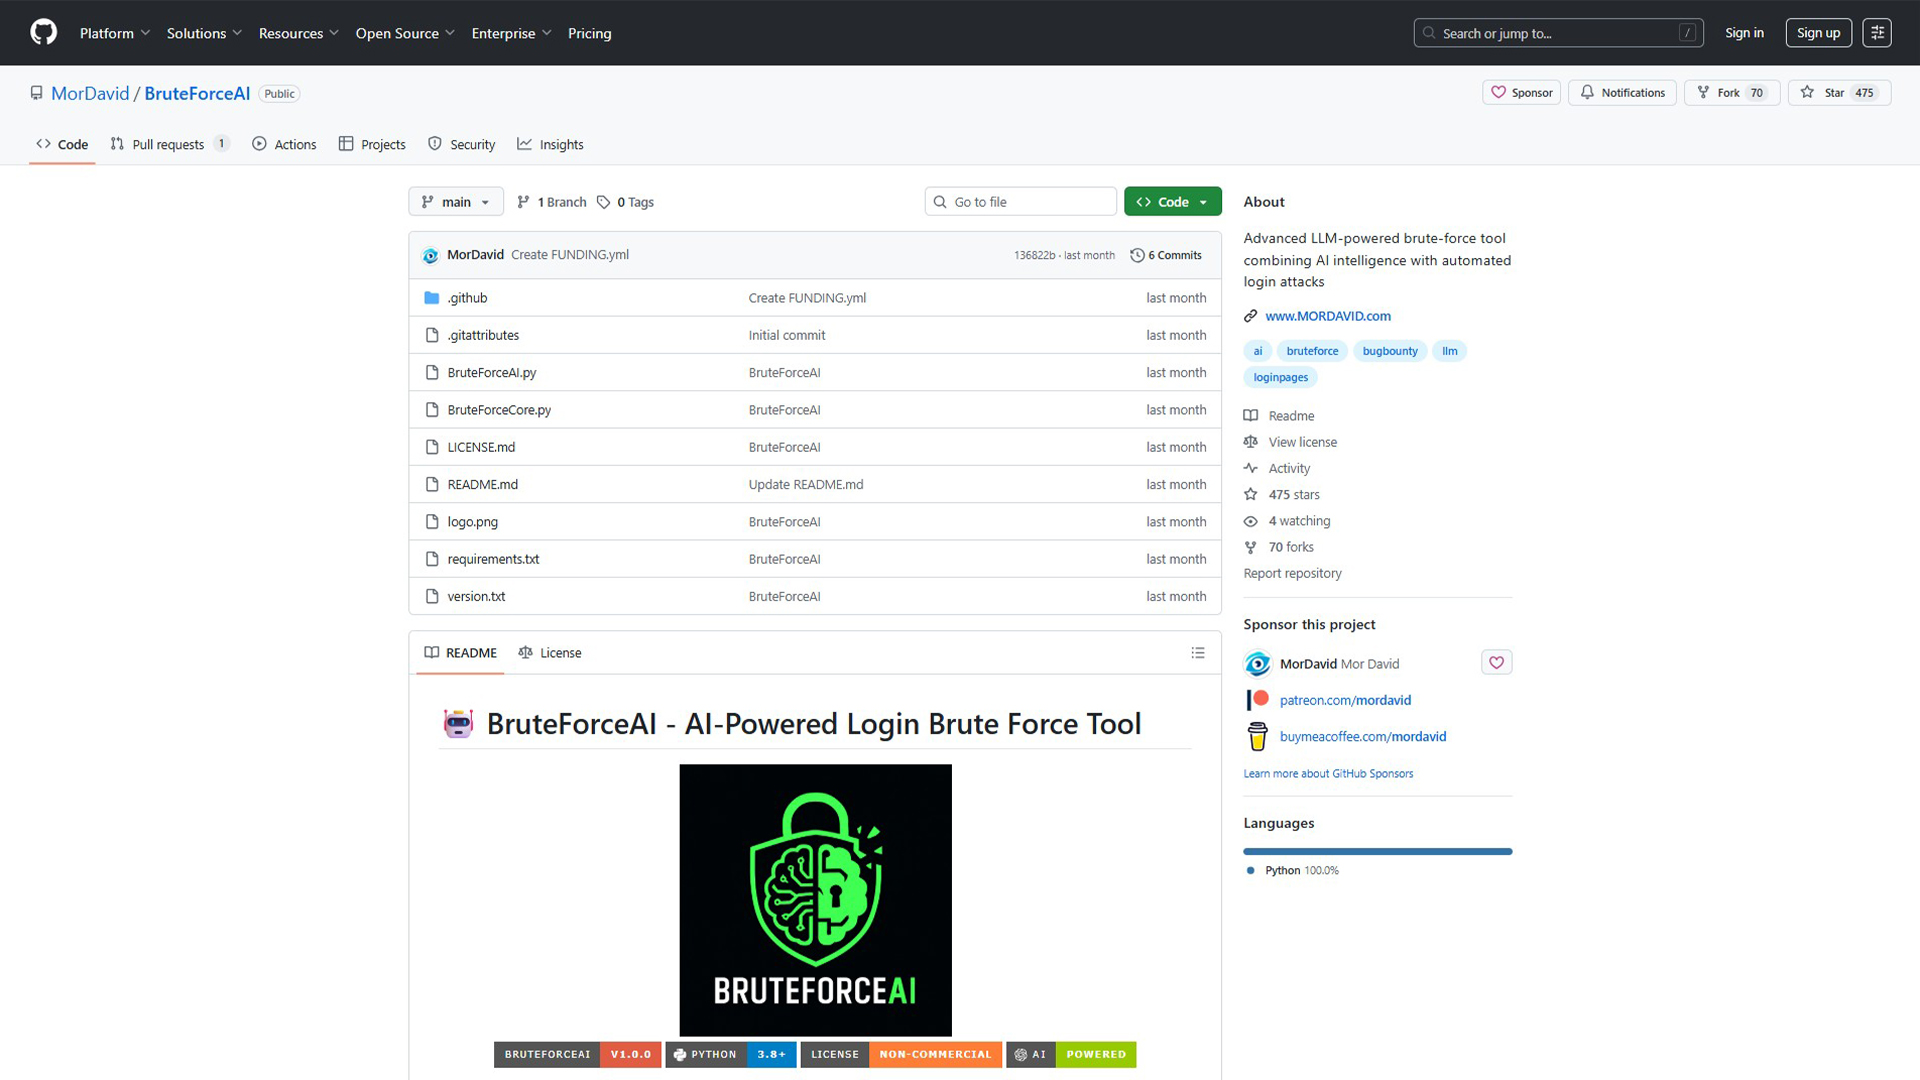Screen dimensions: 1920x1080
Task: Expand the green Code dropdown
Action: (x=1172, y=201)
